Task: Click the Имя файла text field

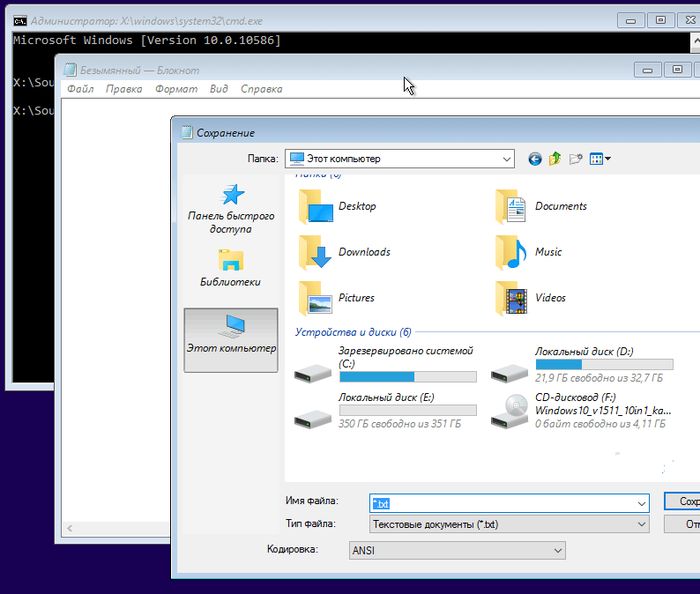Action: 510,502
